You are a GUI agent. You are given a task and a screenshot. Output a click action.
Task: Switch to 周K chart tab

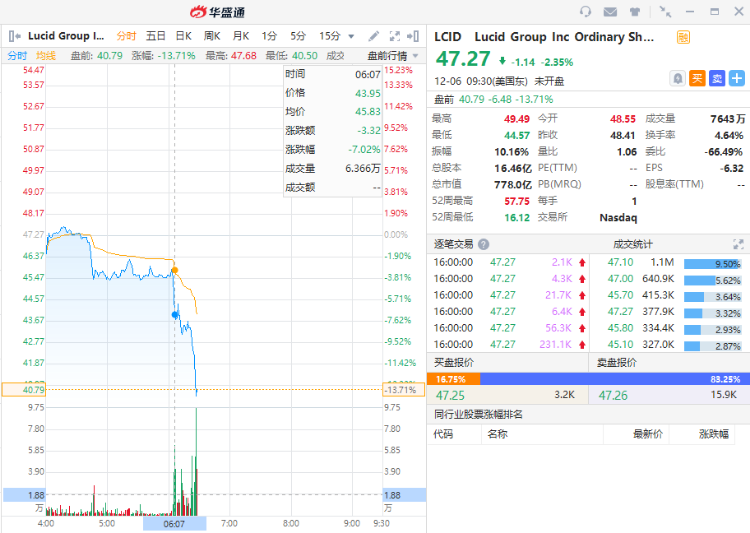coord(212,36)
